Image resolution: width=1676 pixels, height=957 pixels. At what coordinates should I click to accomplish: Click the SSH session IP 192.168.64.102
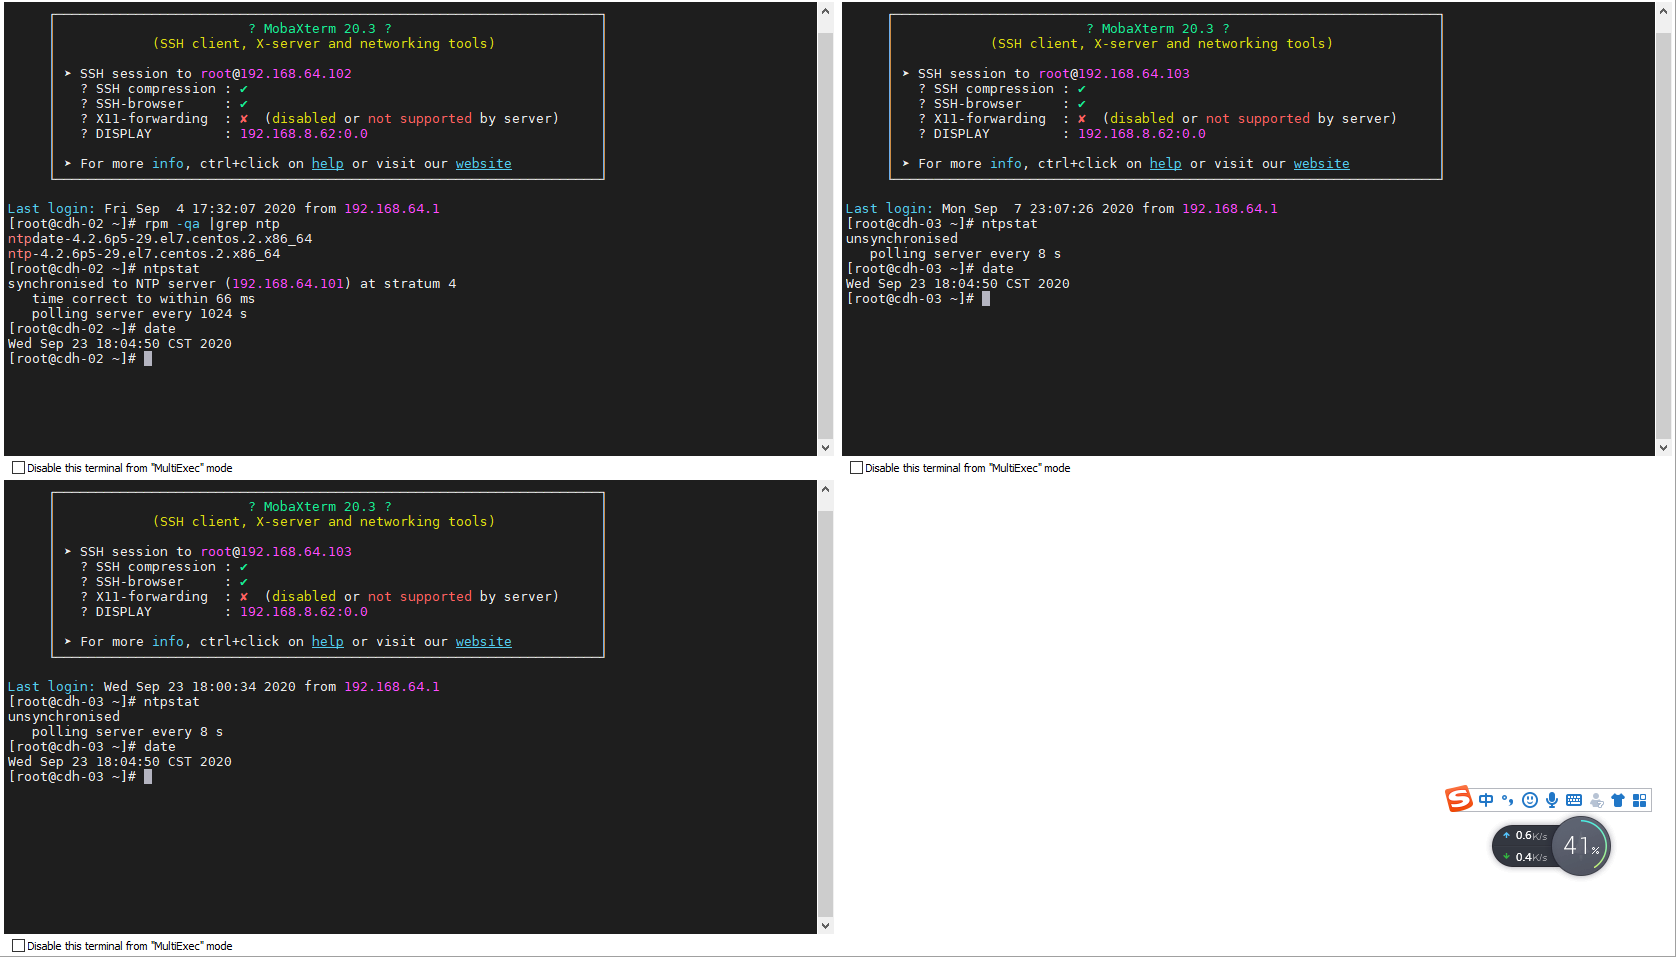click(296, 74)
